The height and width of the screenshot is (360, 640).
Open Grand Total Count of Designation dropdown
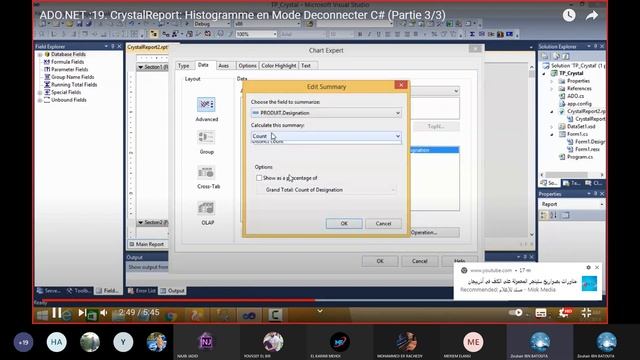(x=326, y=190)
